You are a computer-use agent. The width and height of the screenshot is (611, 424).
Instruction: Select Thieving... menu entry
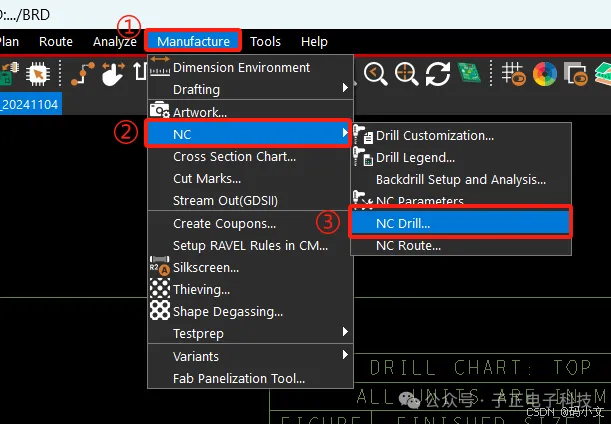pos(250,289)
